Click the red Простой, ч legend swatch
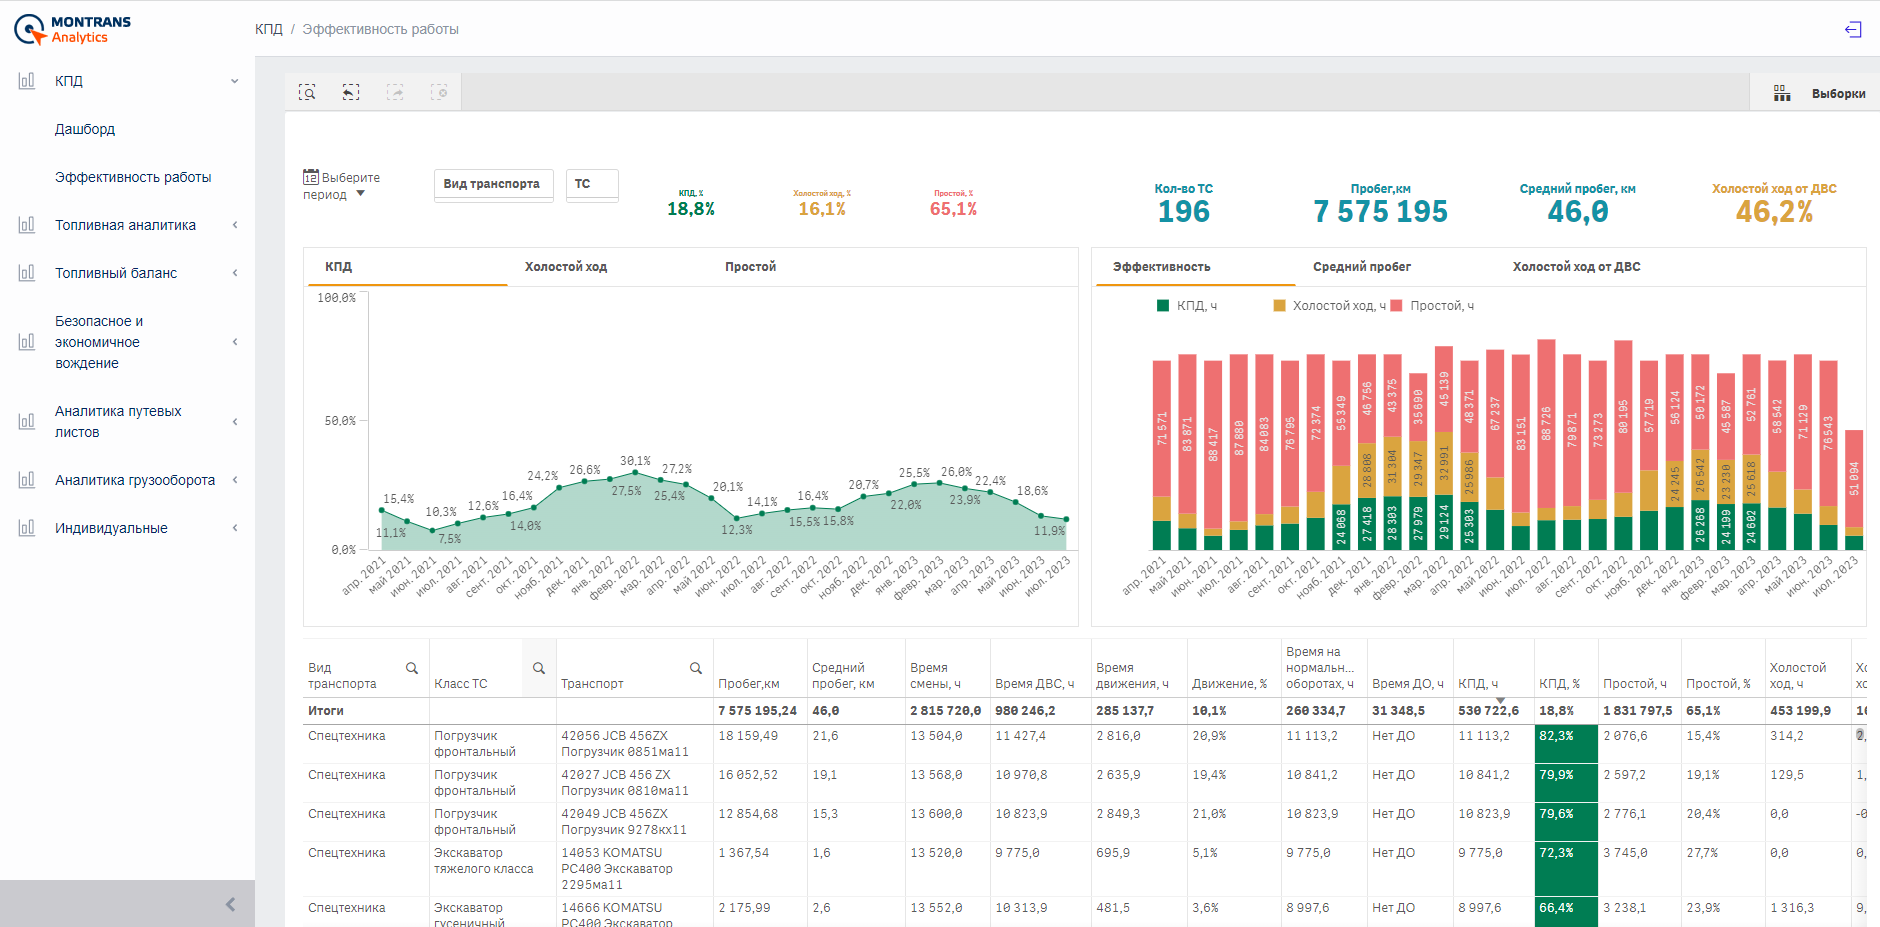This screenshot has height=927, width=1880. pyautogui.click(x=1396, y=306)
